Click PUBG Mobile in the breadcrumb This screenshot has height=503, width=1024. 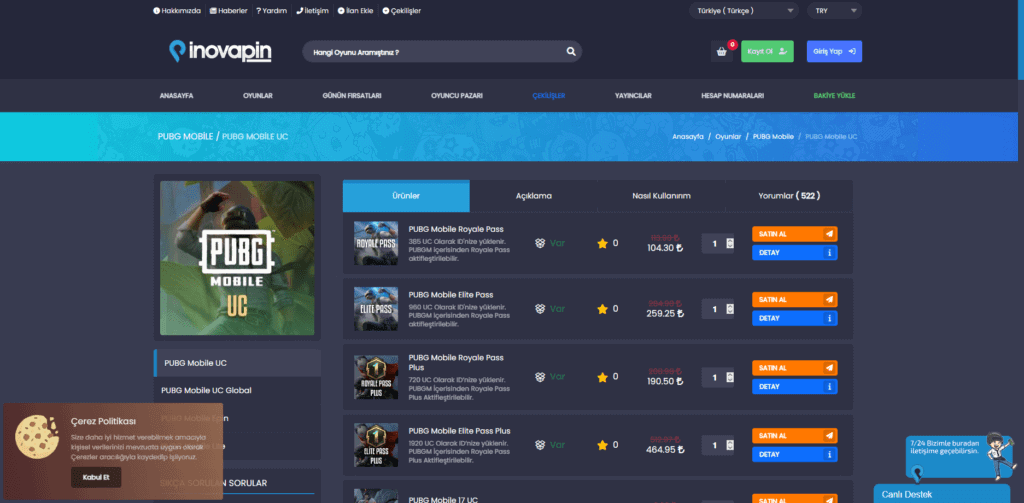click(x=773, y=137)
